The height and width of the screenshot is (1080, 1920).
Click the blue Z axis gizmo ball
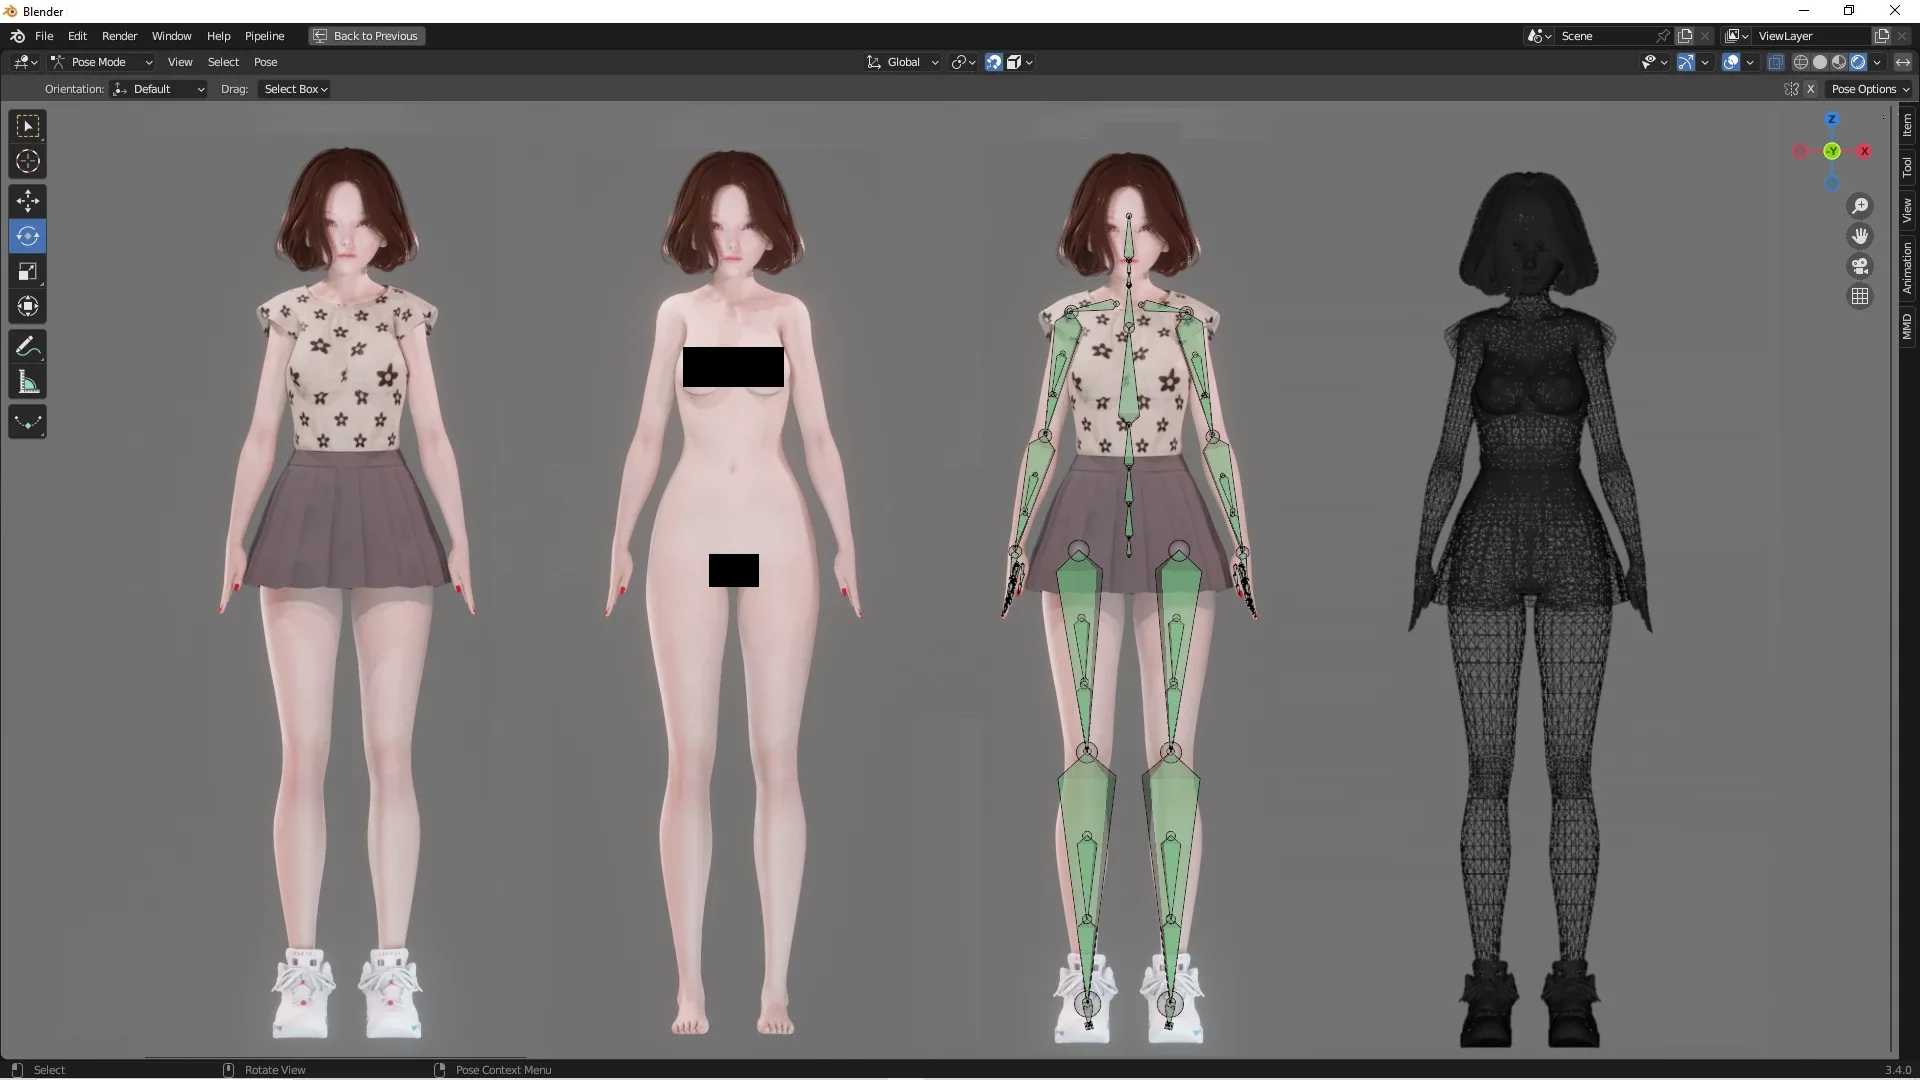coord(1832,119)
